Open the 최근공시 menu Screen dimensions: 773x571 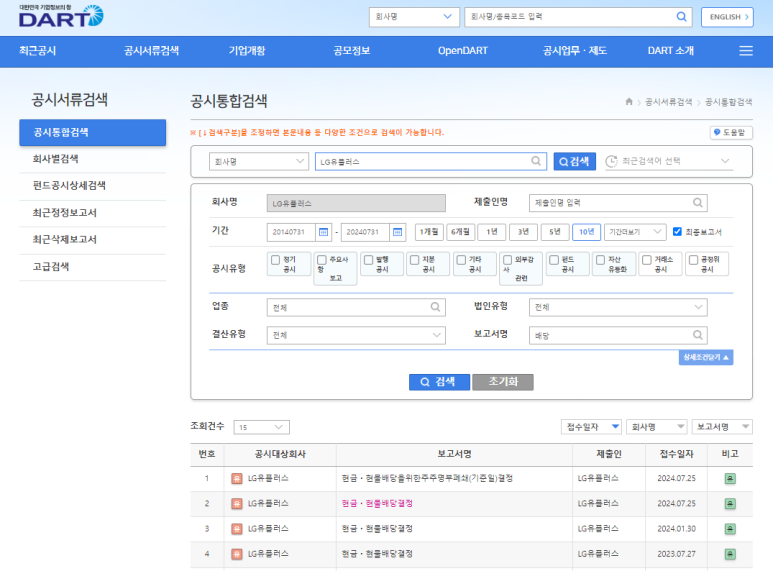[37, 51]
